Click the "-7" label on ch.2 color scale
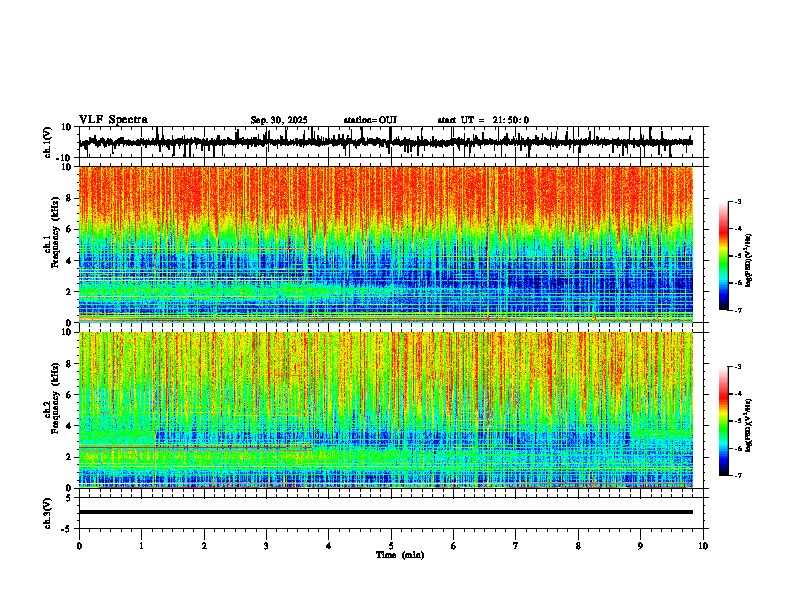 736,475
